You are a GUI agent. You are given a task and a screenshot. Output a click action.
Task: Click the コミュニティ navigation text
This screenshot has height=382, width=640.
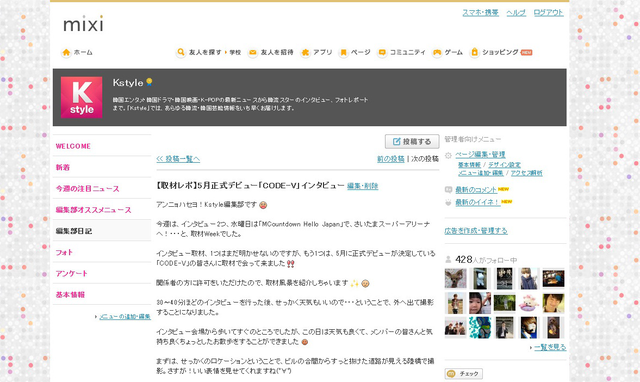click(407, 52)
